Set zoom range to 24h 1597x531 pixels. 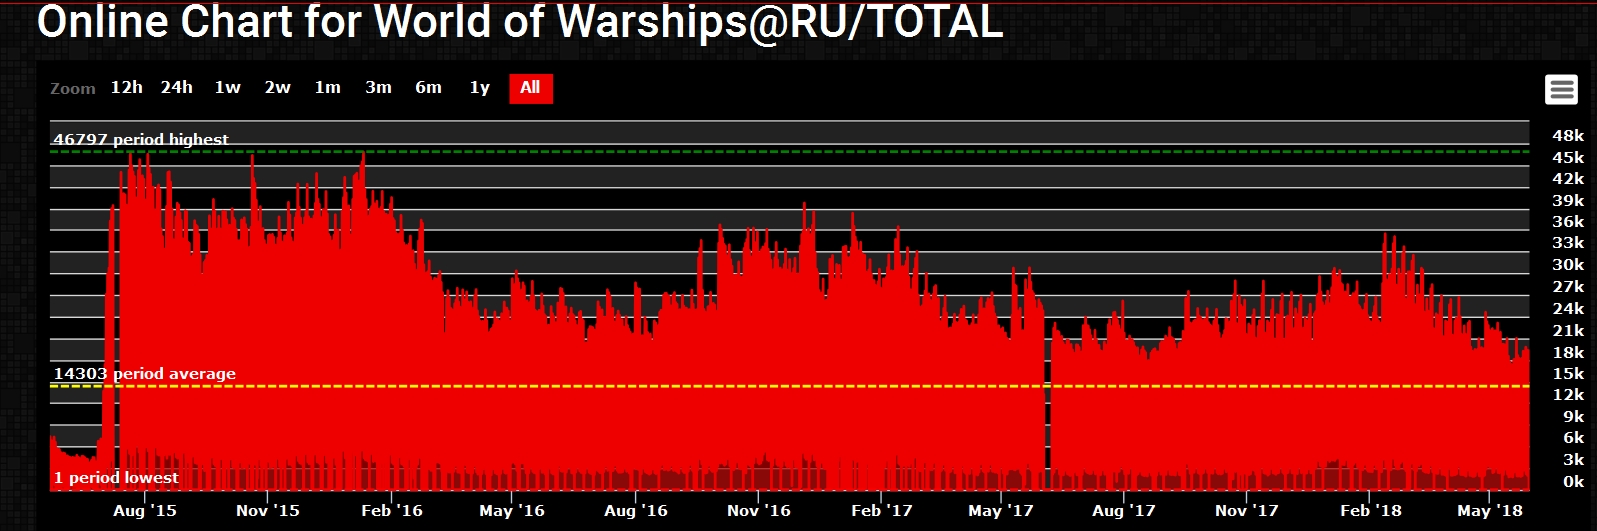pos(177,87)
